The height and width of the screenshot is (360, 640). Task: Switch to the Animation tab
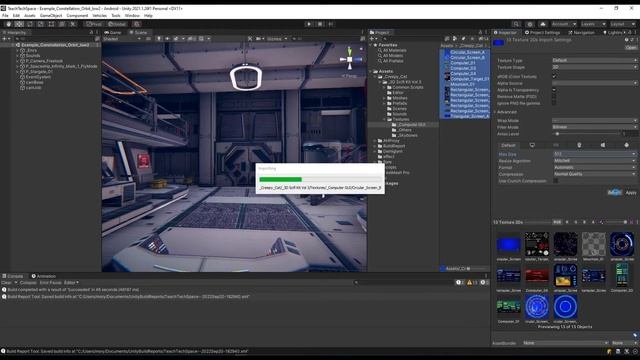(x=44, y=276)
